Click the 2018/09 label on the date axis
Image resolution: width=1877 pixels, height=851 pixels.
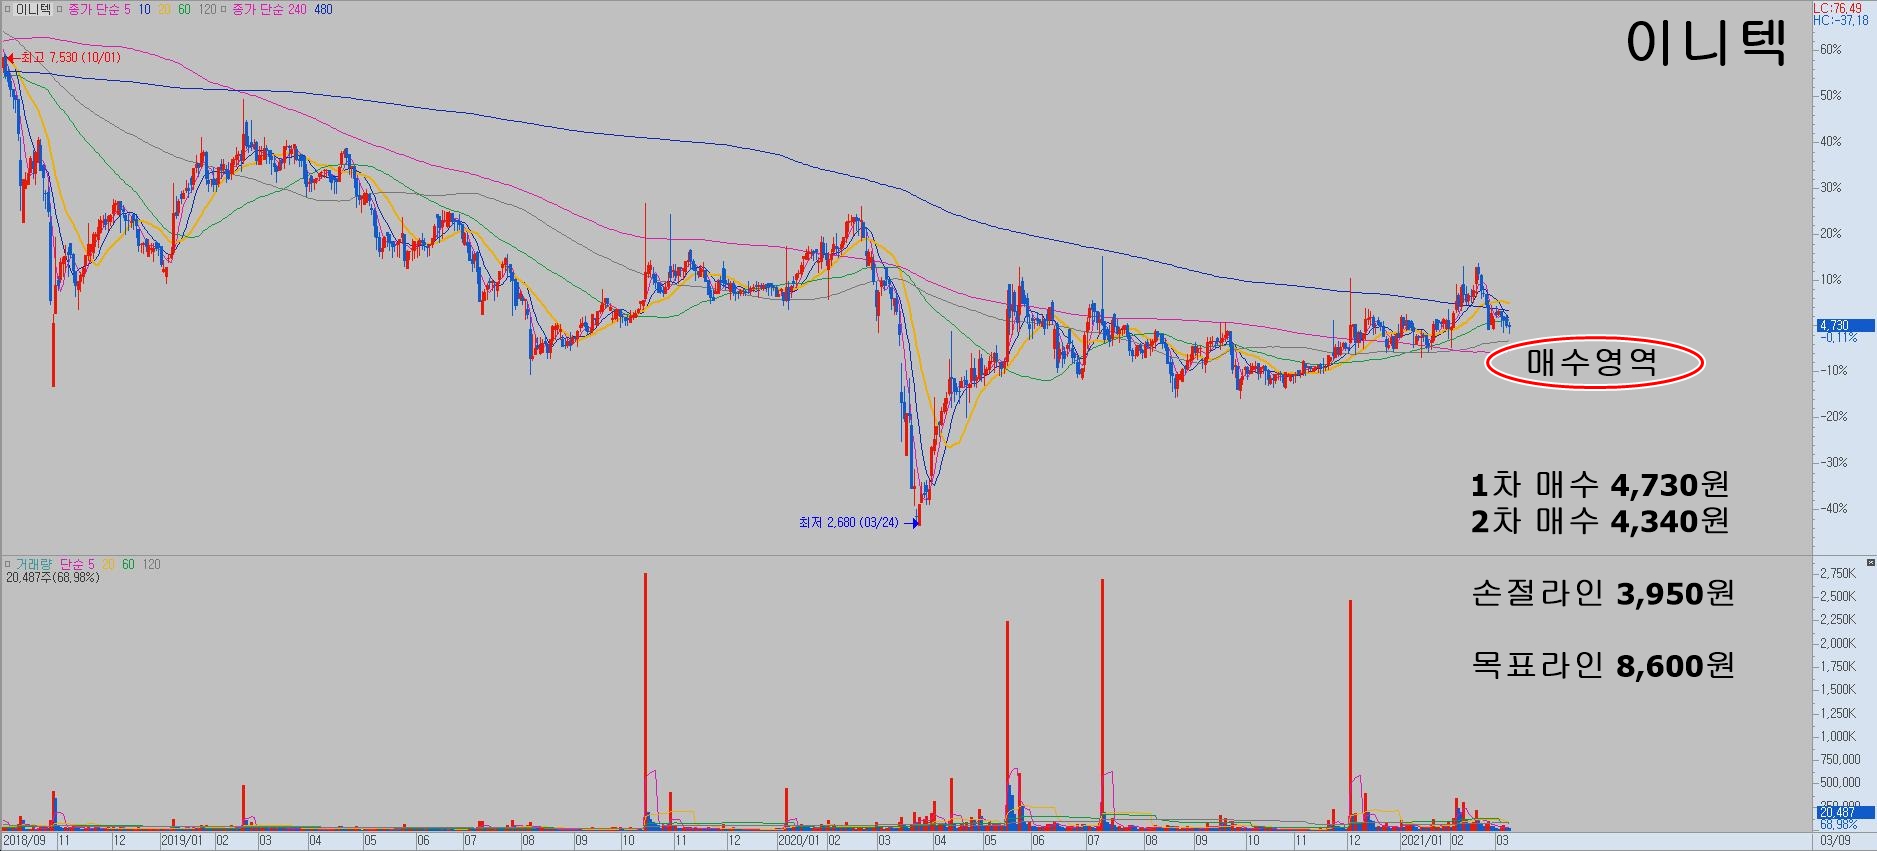(24, 841)
